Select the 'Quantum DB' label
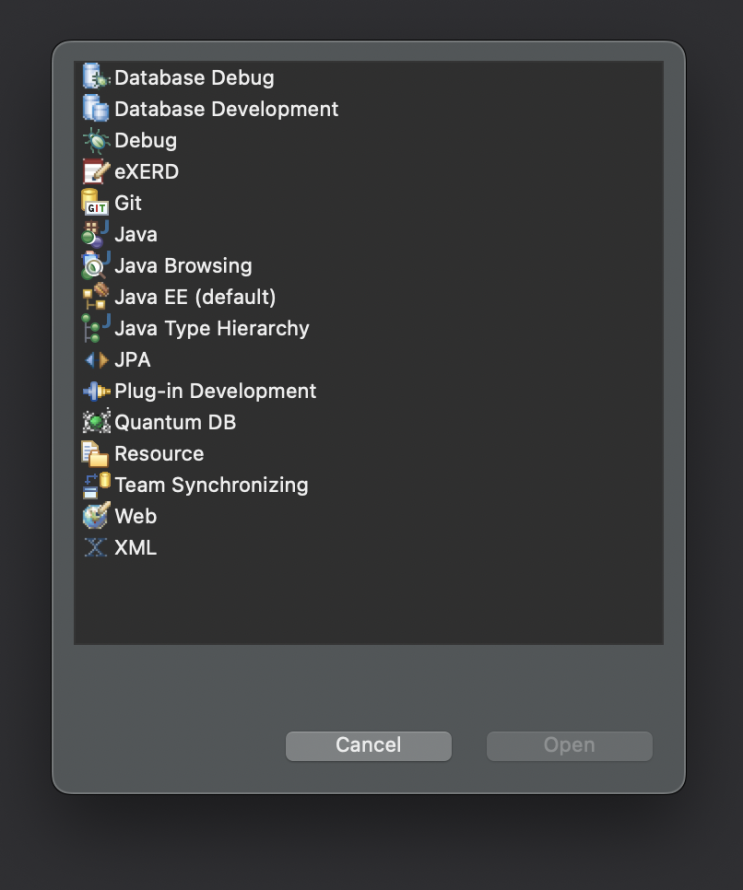This screenshot has width=743, height=890. coord(175,422)
